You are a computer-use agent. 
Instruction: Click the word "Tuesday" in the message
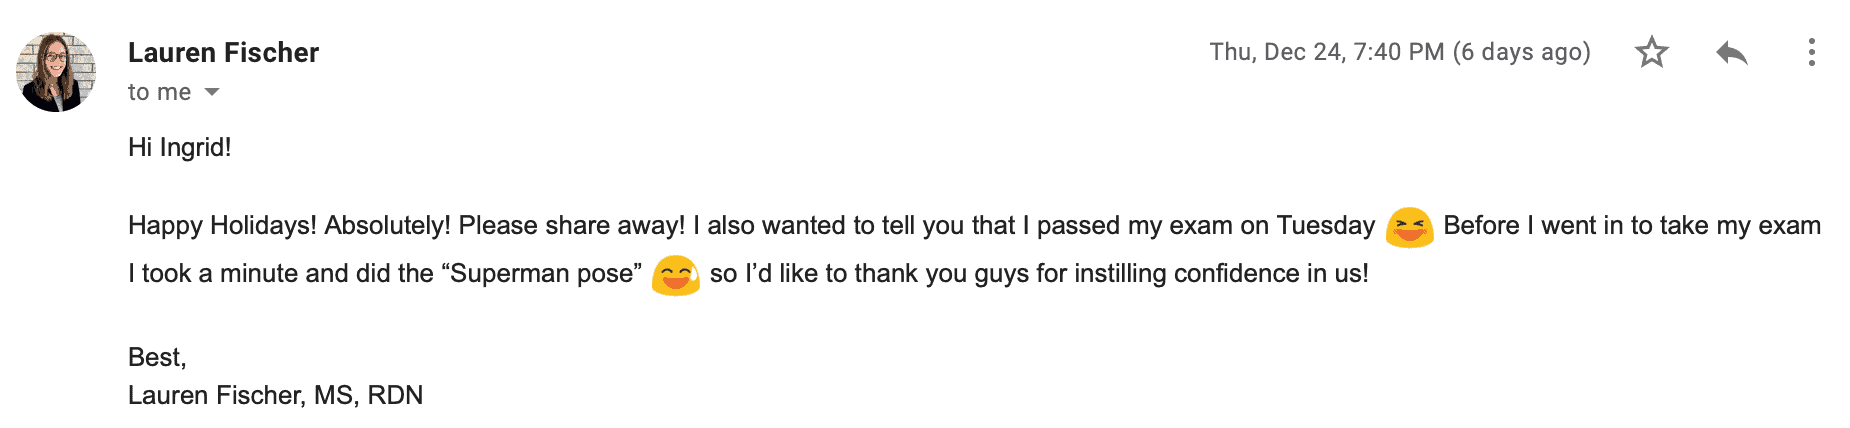(x=1326, y=226)
